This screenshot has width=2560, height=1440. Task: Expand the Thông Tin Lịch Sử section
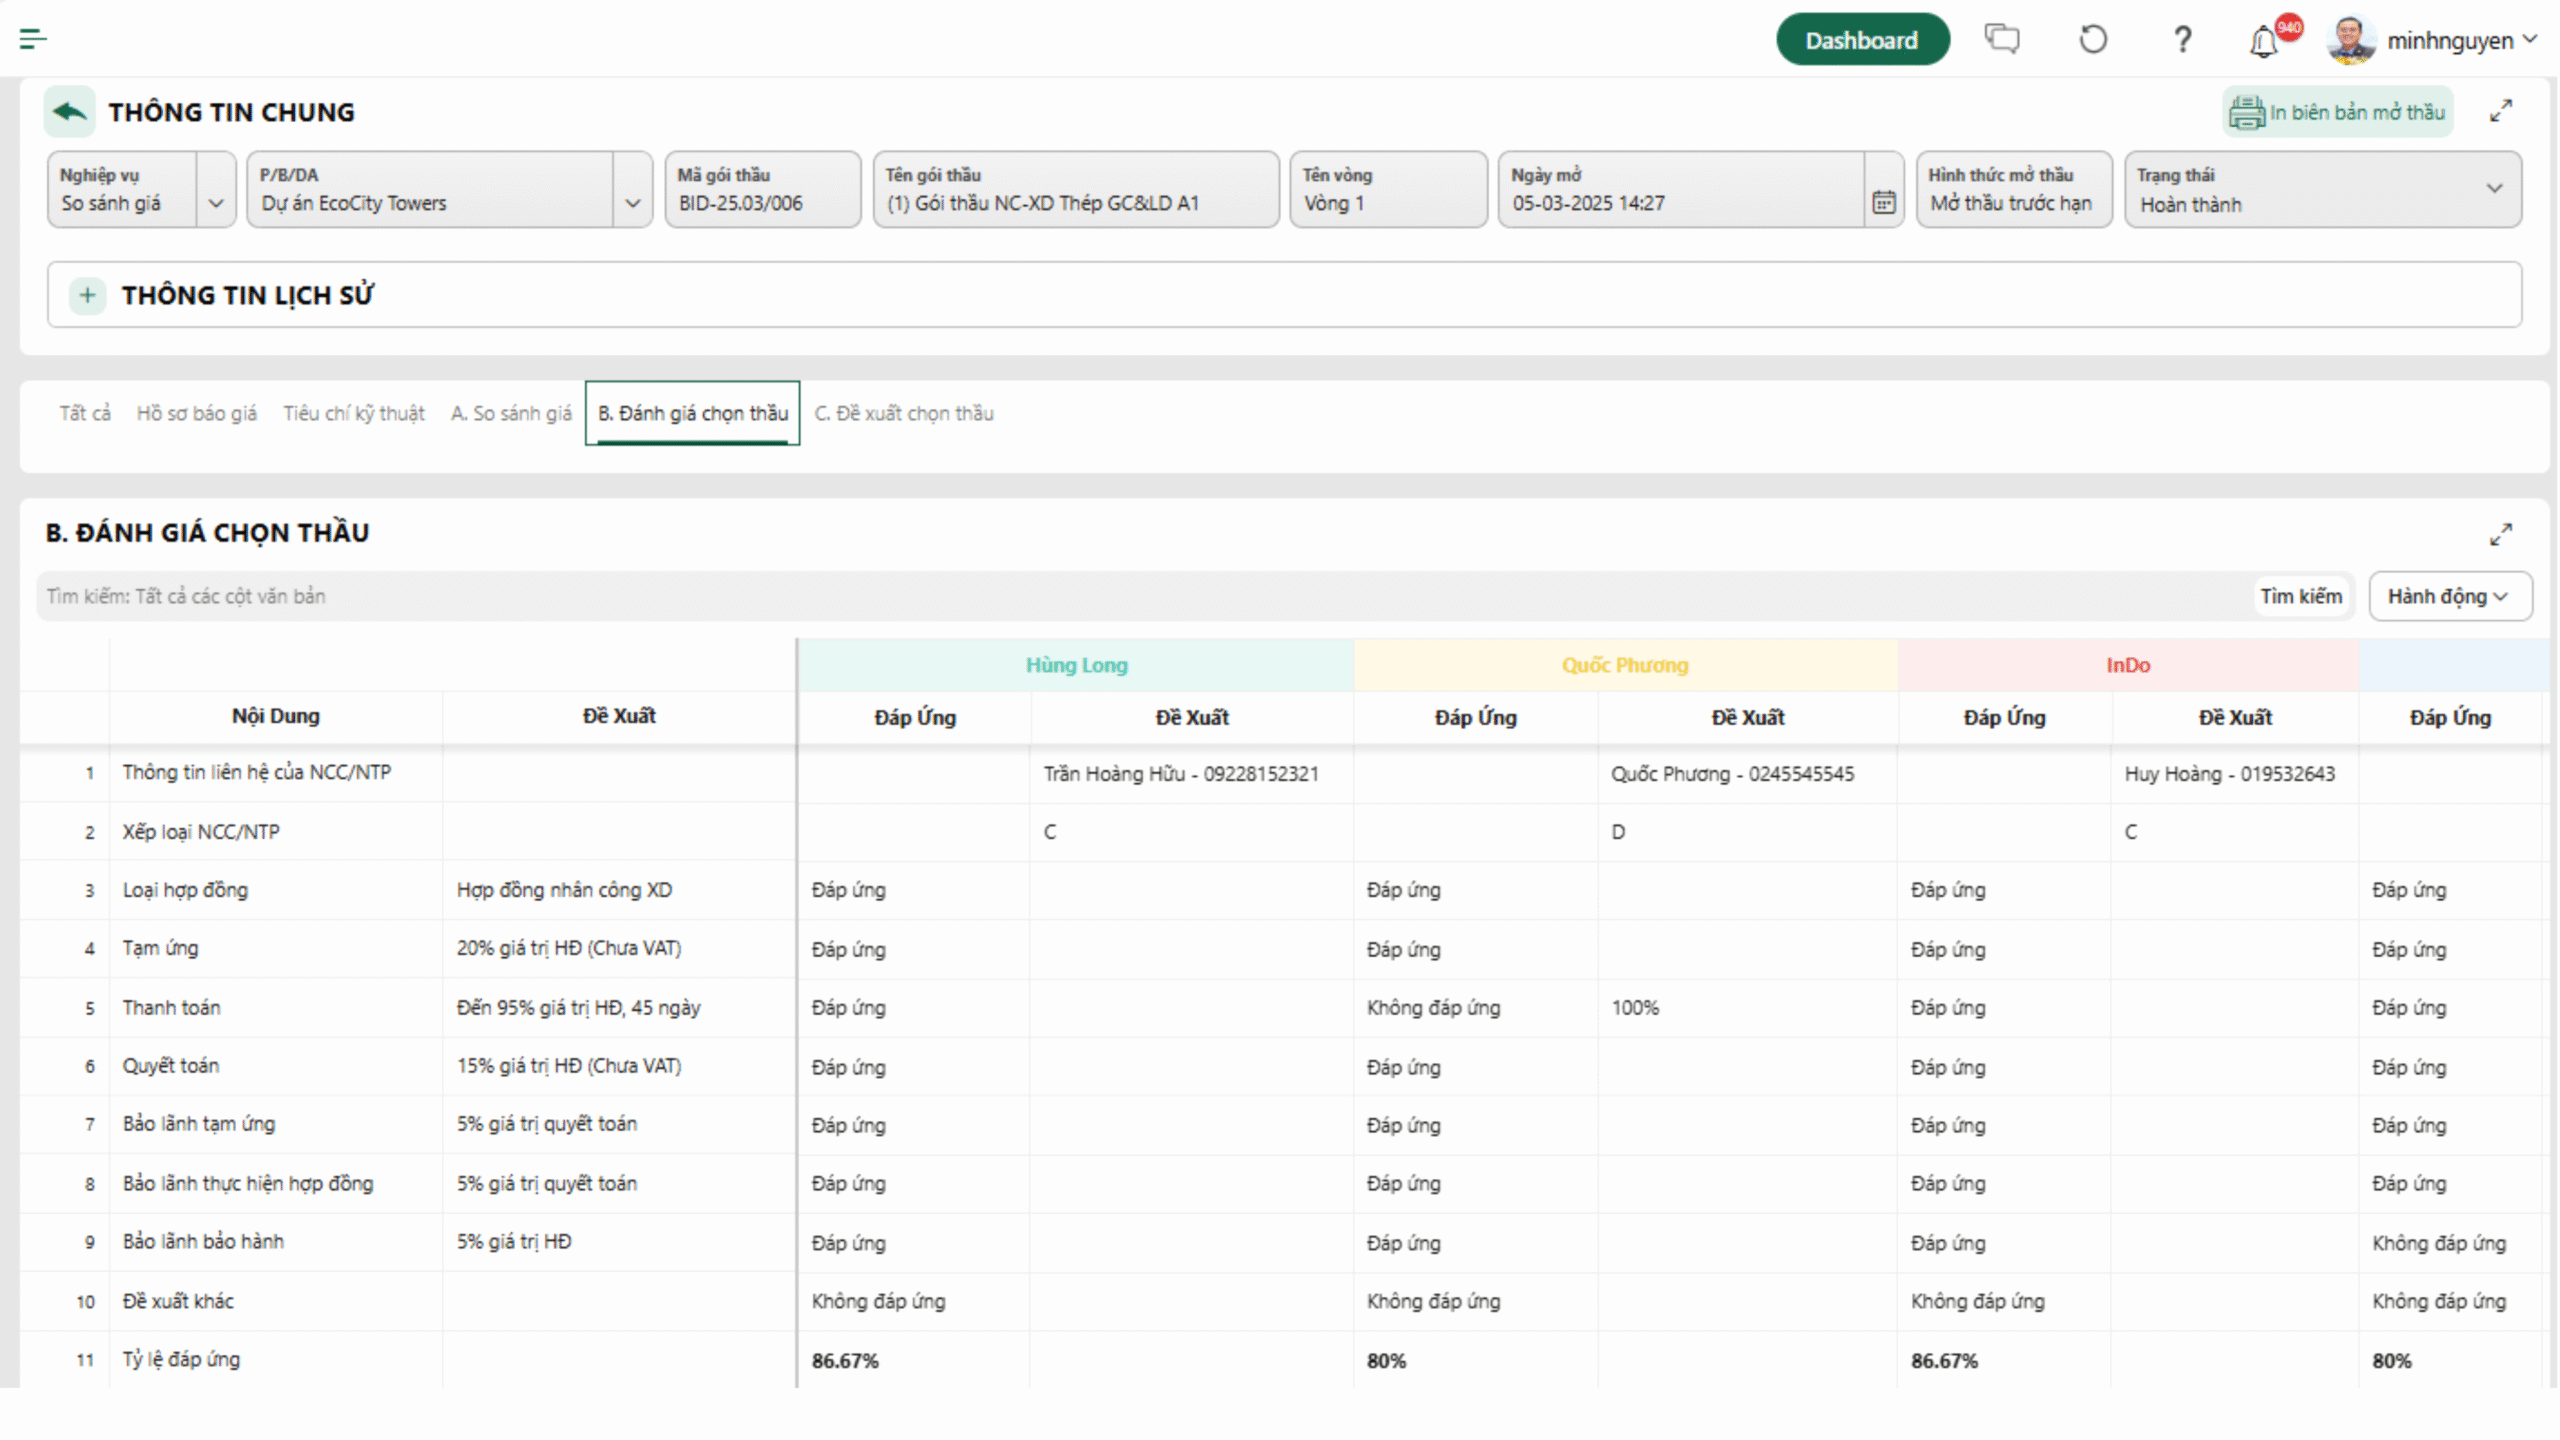tap(88, 295)
